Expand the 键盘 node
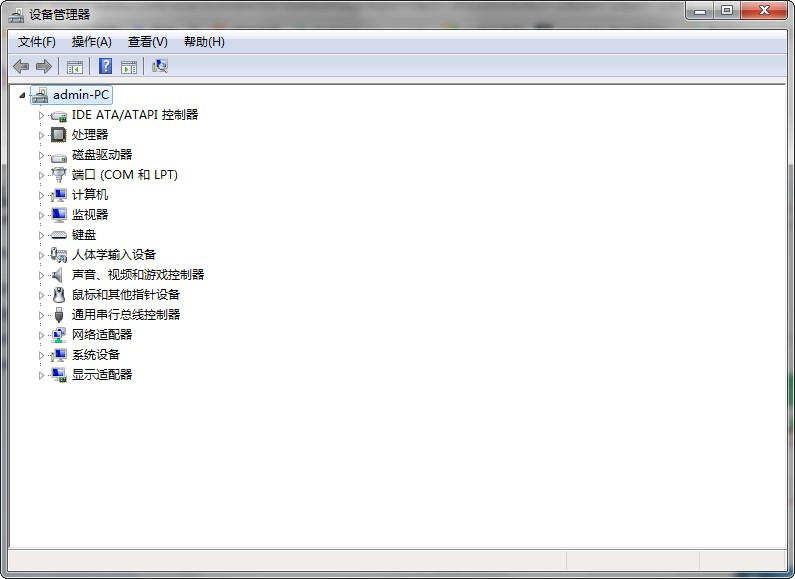Screen dimensions: 795x579 [x=41, y=235]
